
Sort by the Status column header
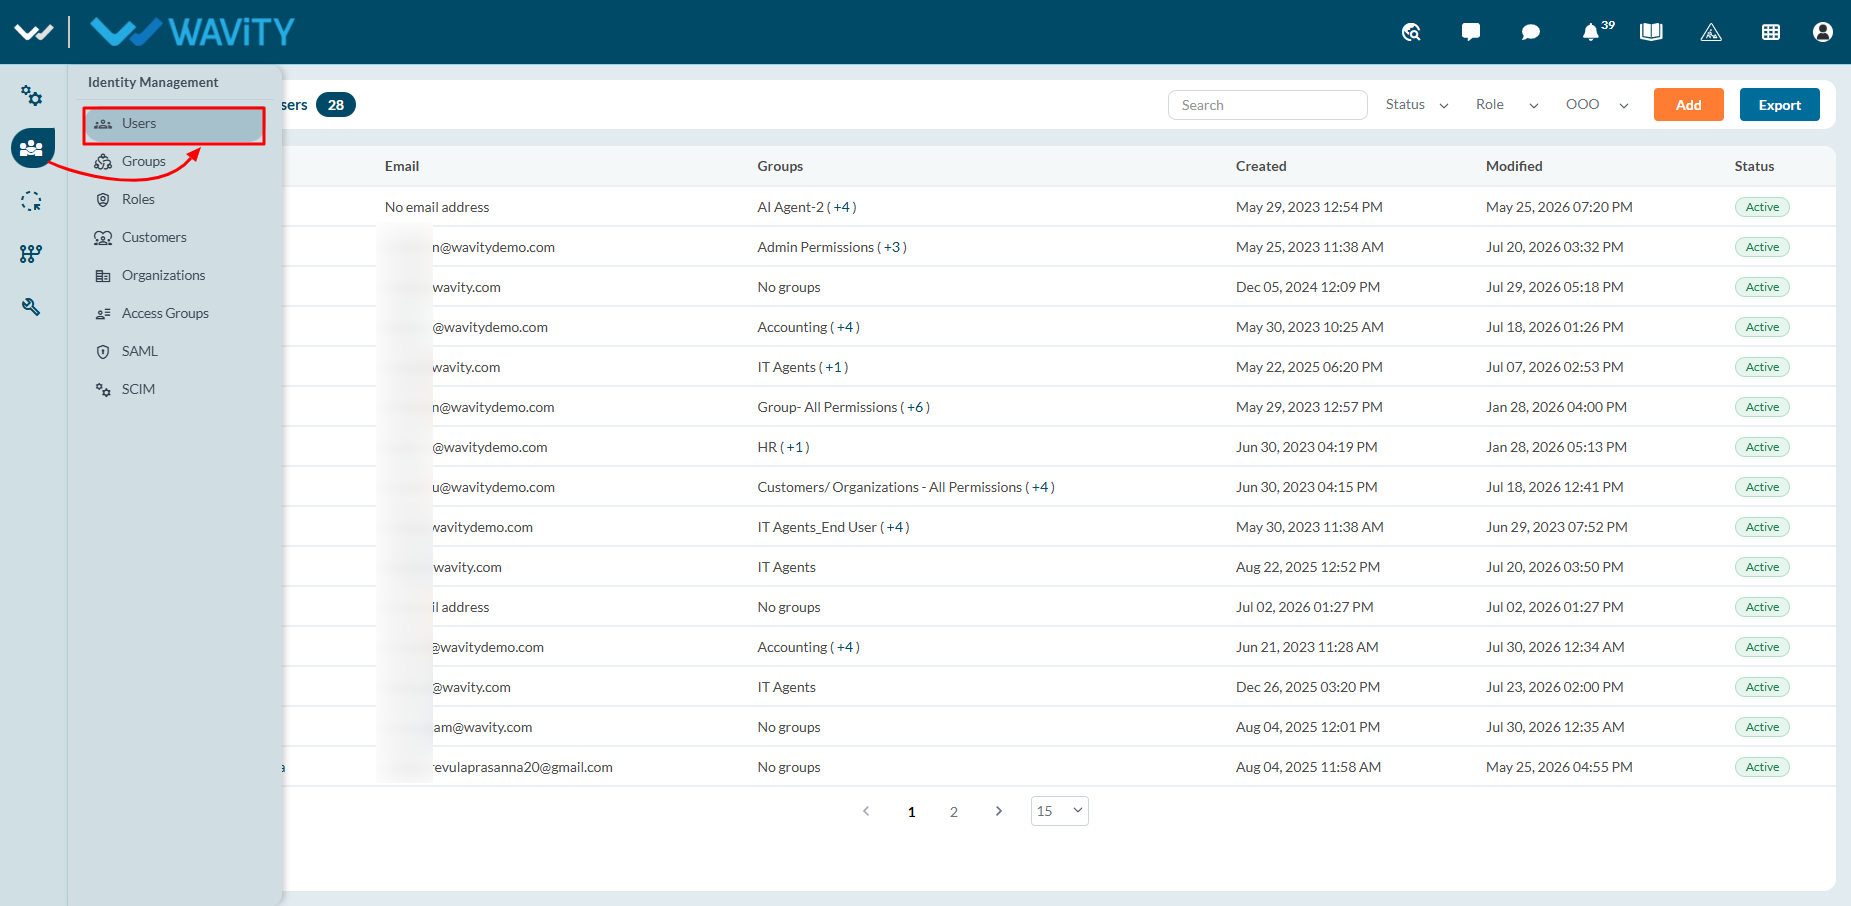[x=1754, y=167]
